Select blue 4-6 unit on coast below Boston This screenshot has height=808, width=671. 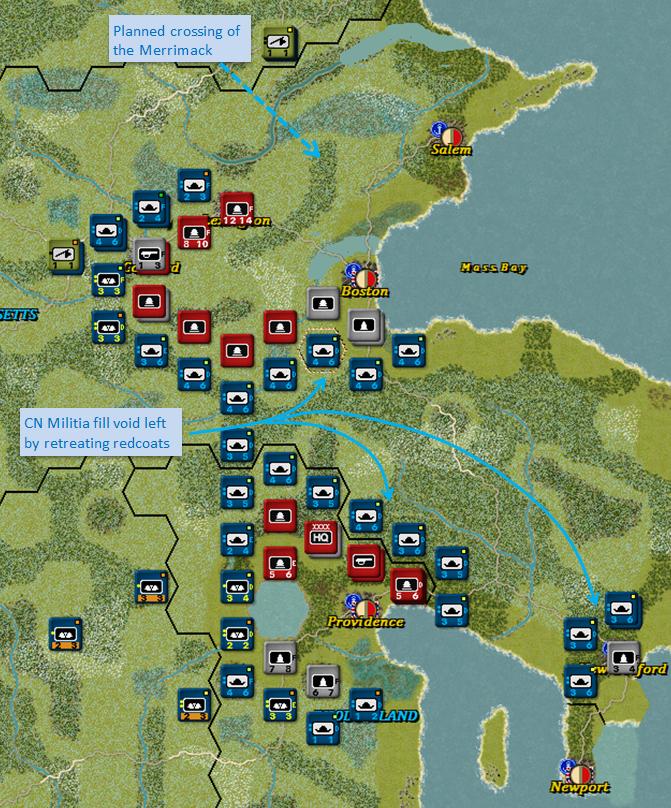pyautogui.click(x=408, y=350)
